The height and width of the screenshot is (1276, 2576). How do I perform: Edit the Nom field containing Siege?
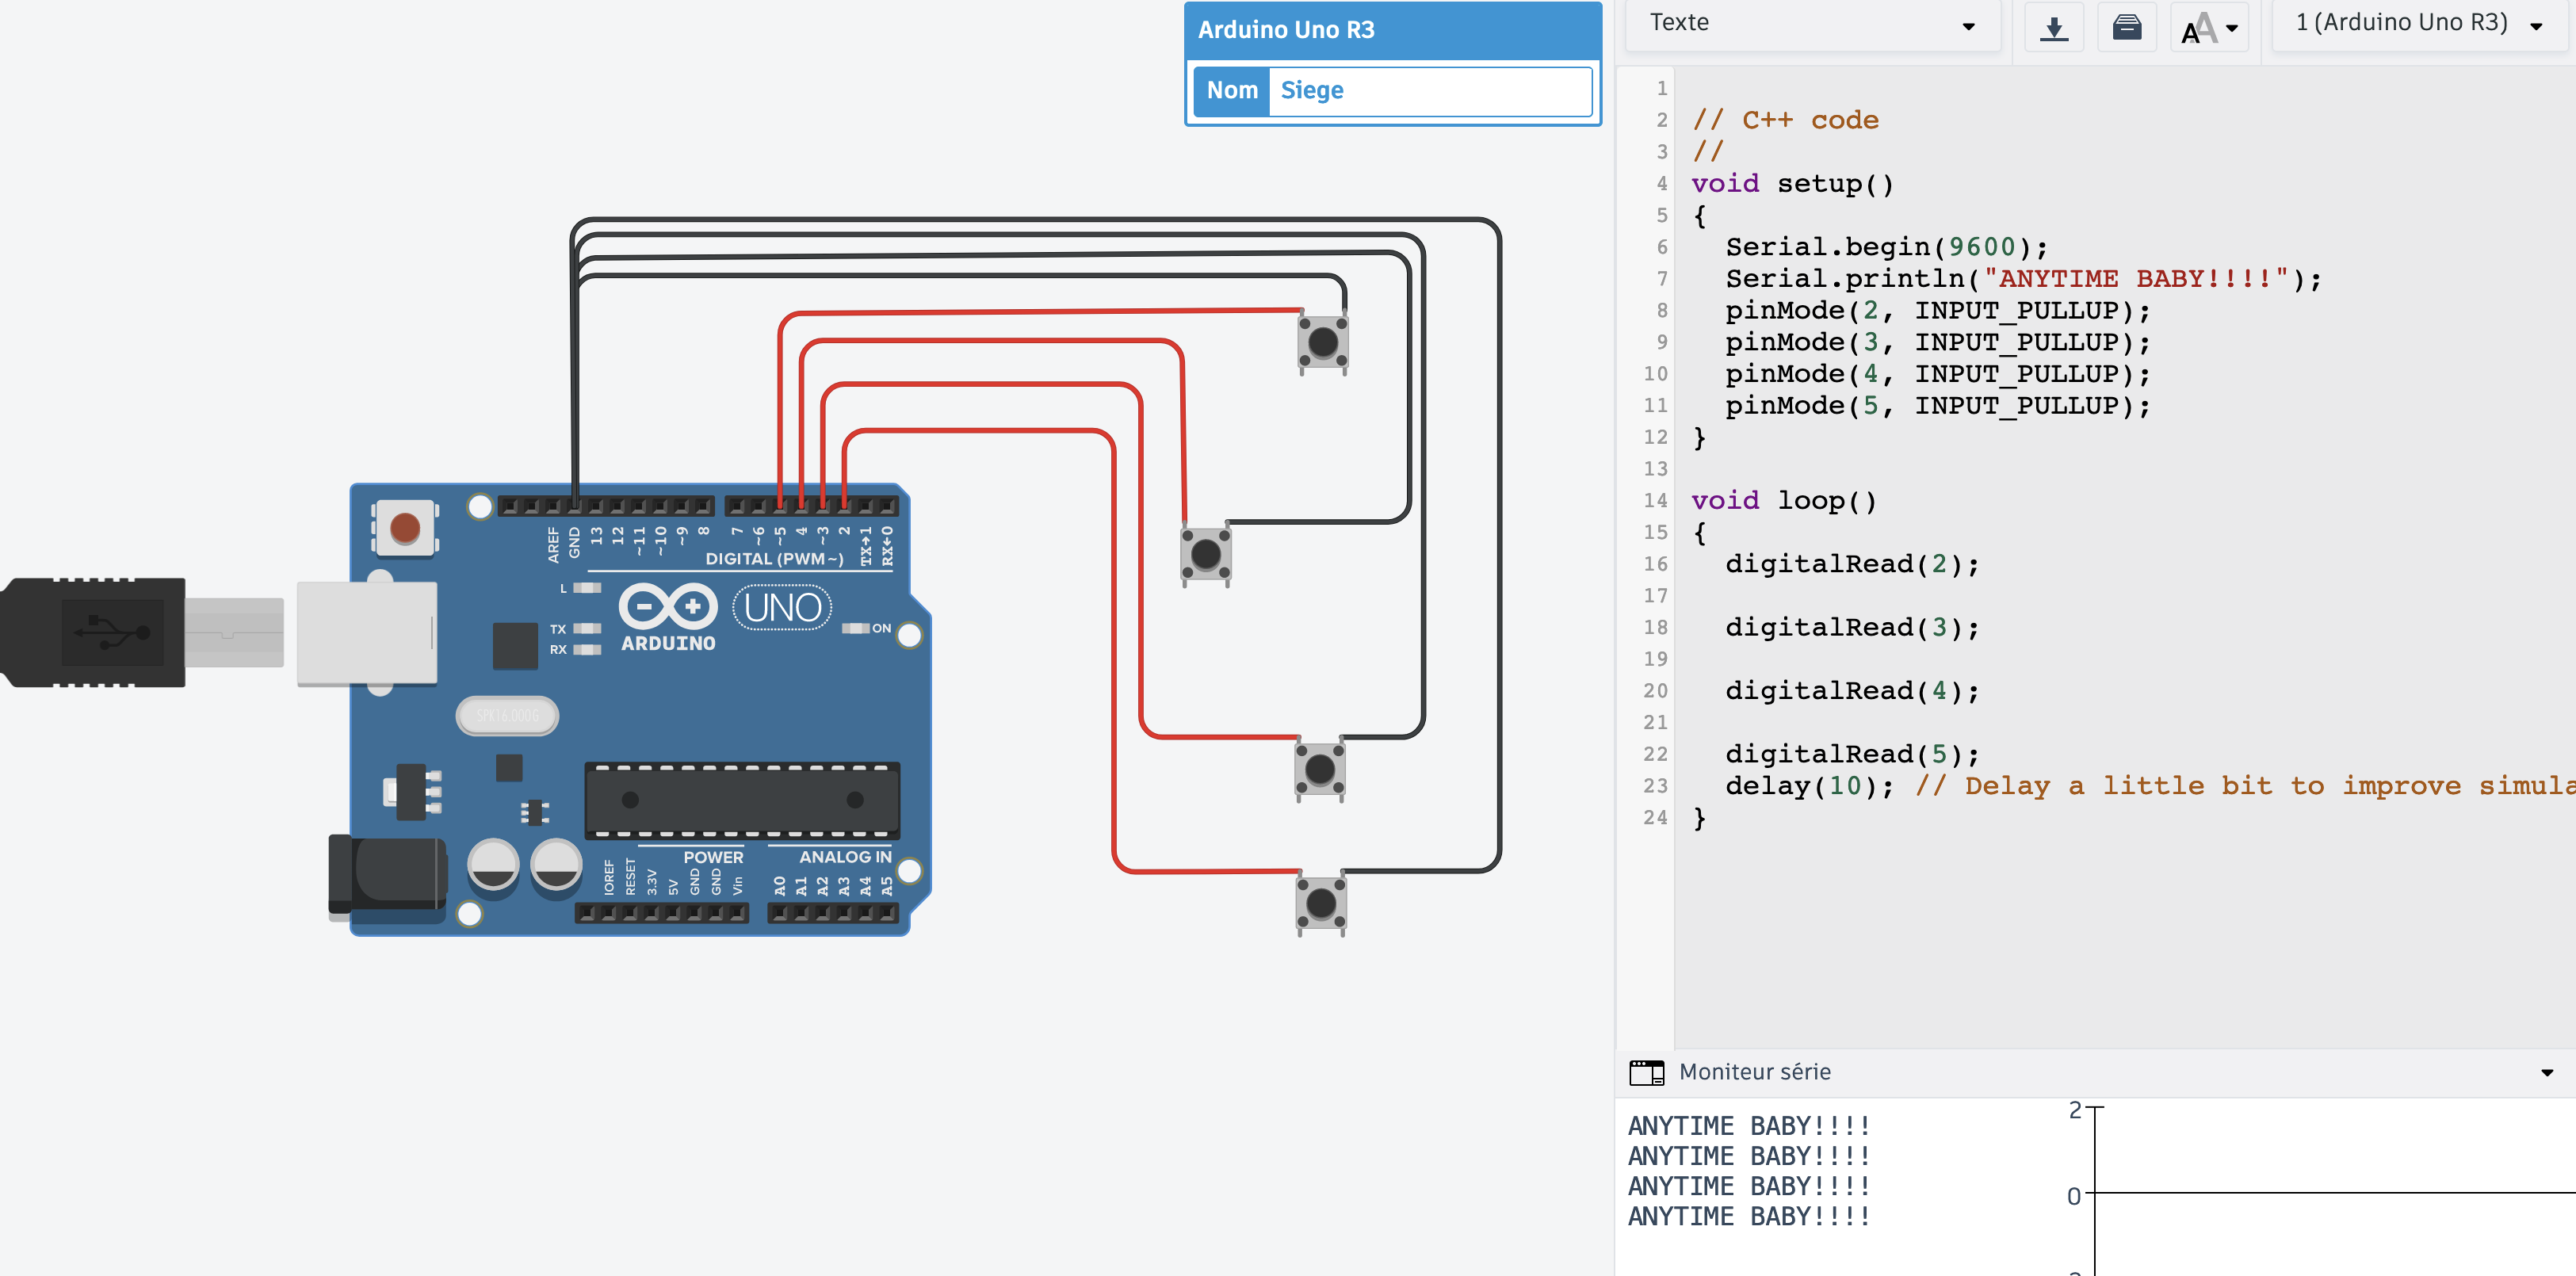[x=1429, y=91]
